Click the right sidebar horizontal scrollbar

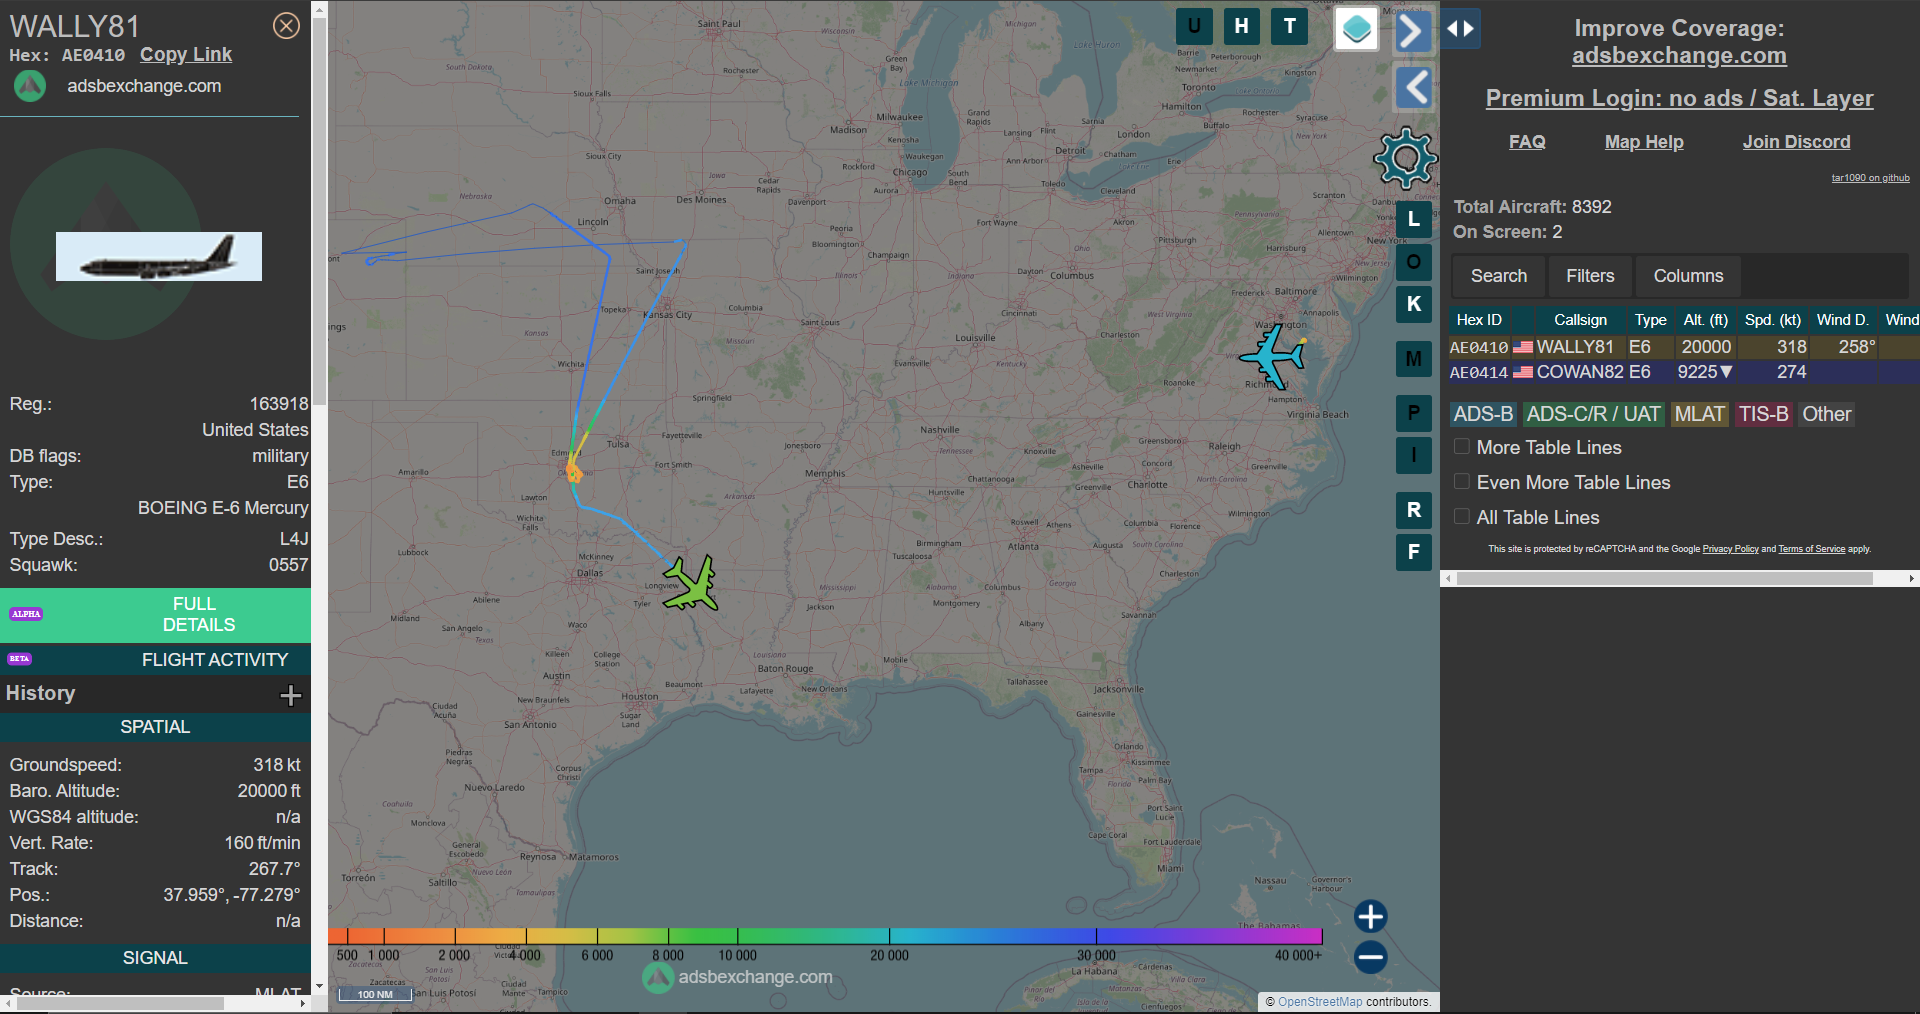tap(1664, 578)
